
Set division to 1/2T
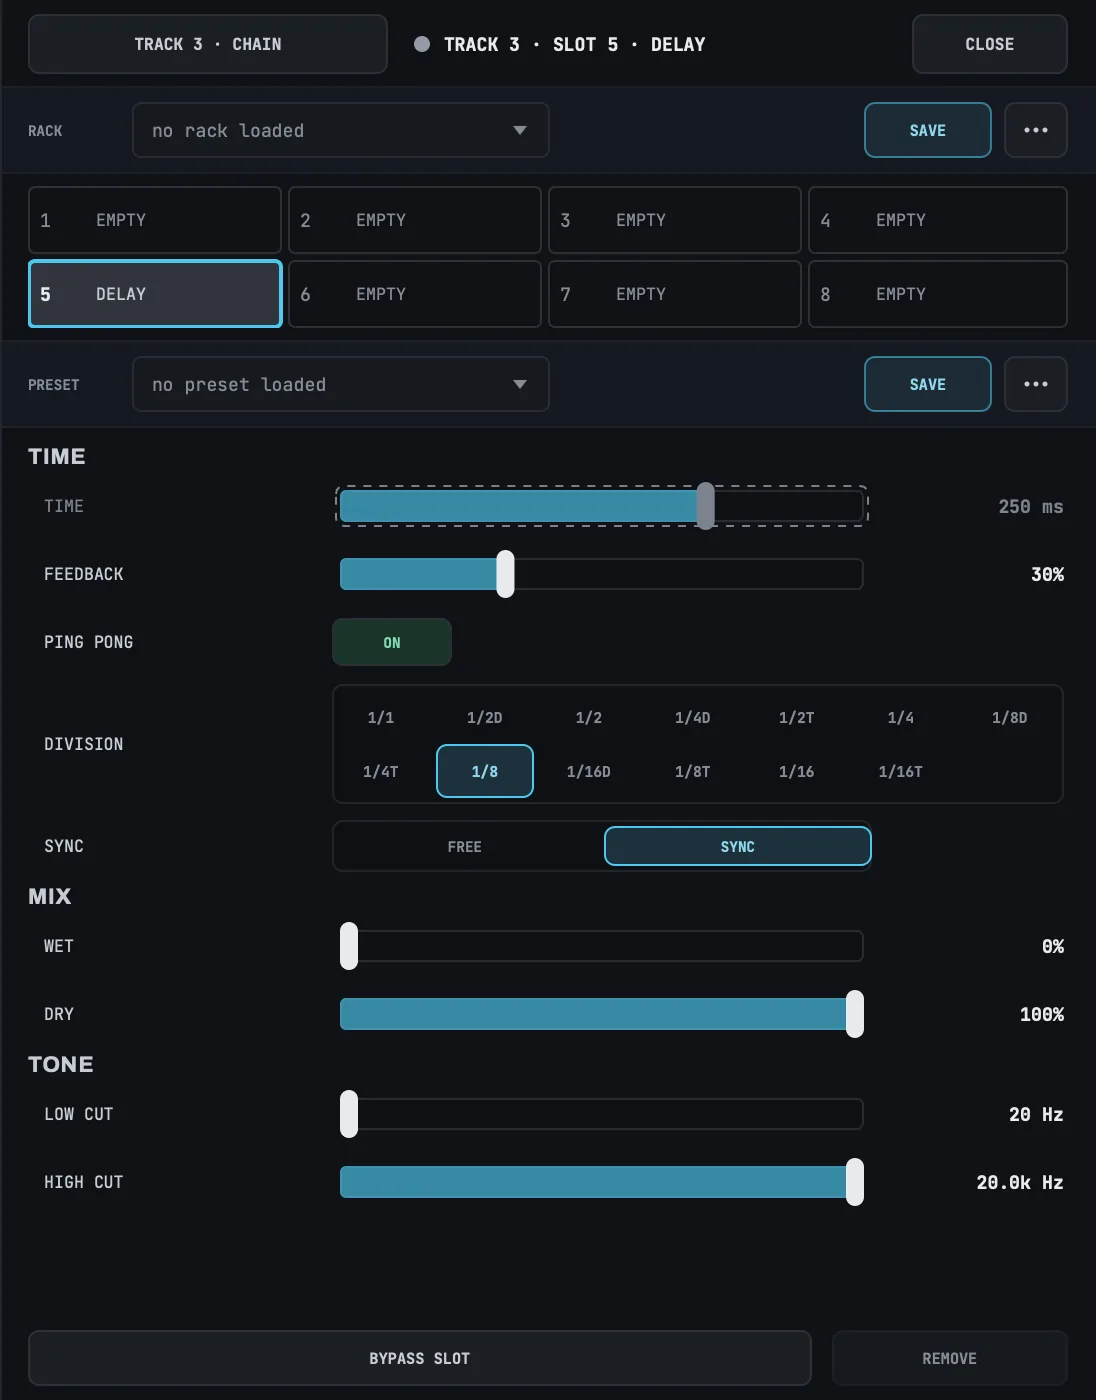797,717
